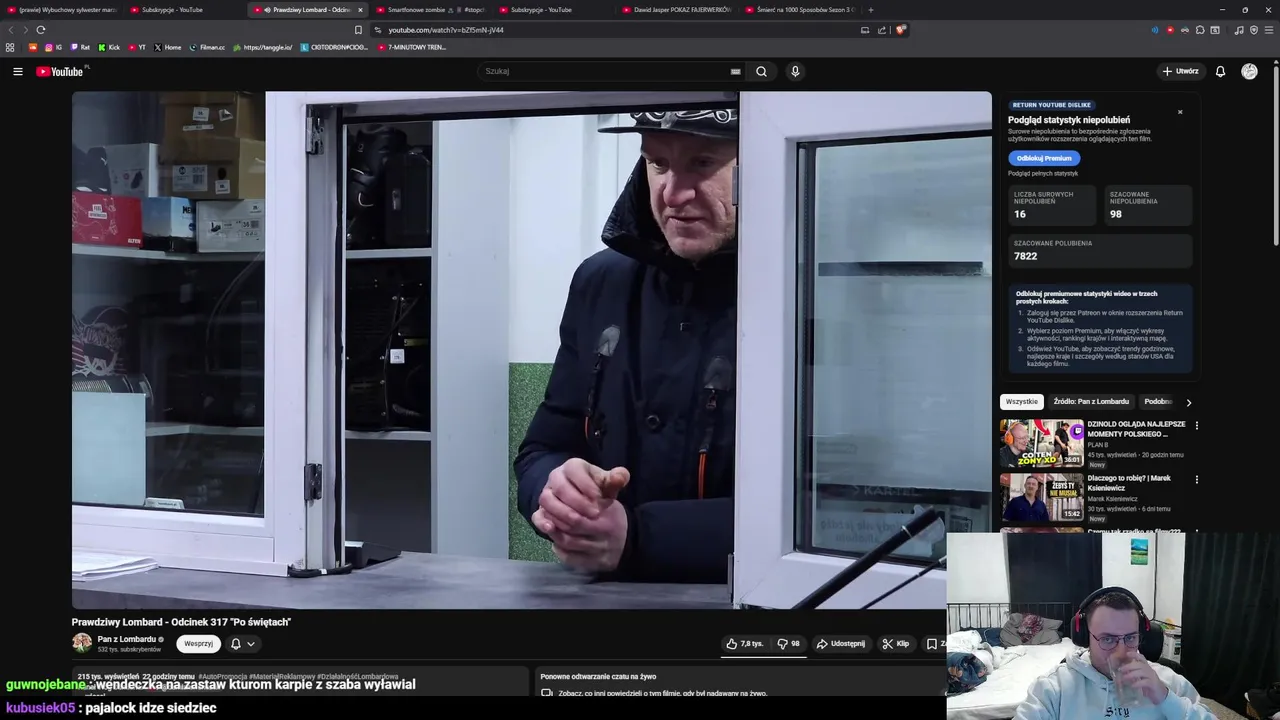Open YouTube notifications bell
Image resolution: width=1280 pixels, height=720 pixels.
[1220, 71]
